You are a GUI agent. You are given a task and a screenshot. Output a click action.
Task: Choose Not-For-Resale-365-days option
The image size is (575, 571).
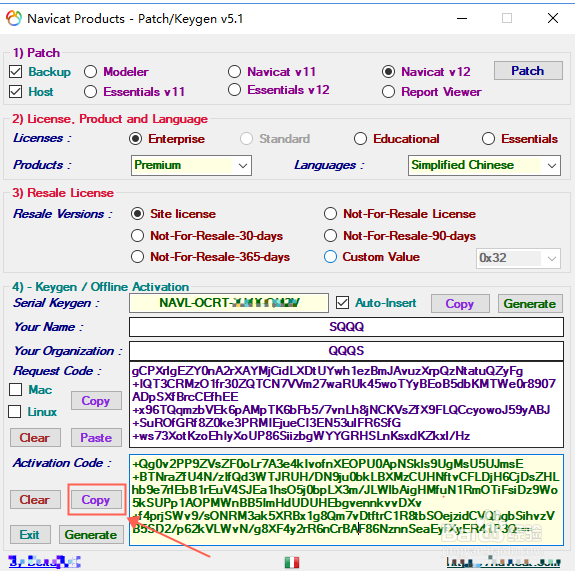(138, 257)
